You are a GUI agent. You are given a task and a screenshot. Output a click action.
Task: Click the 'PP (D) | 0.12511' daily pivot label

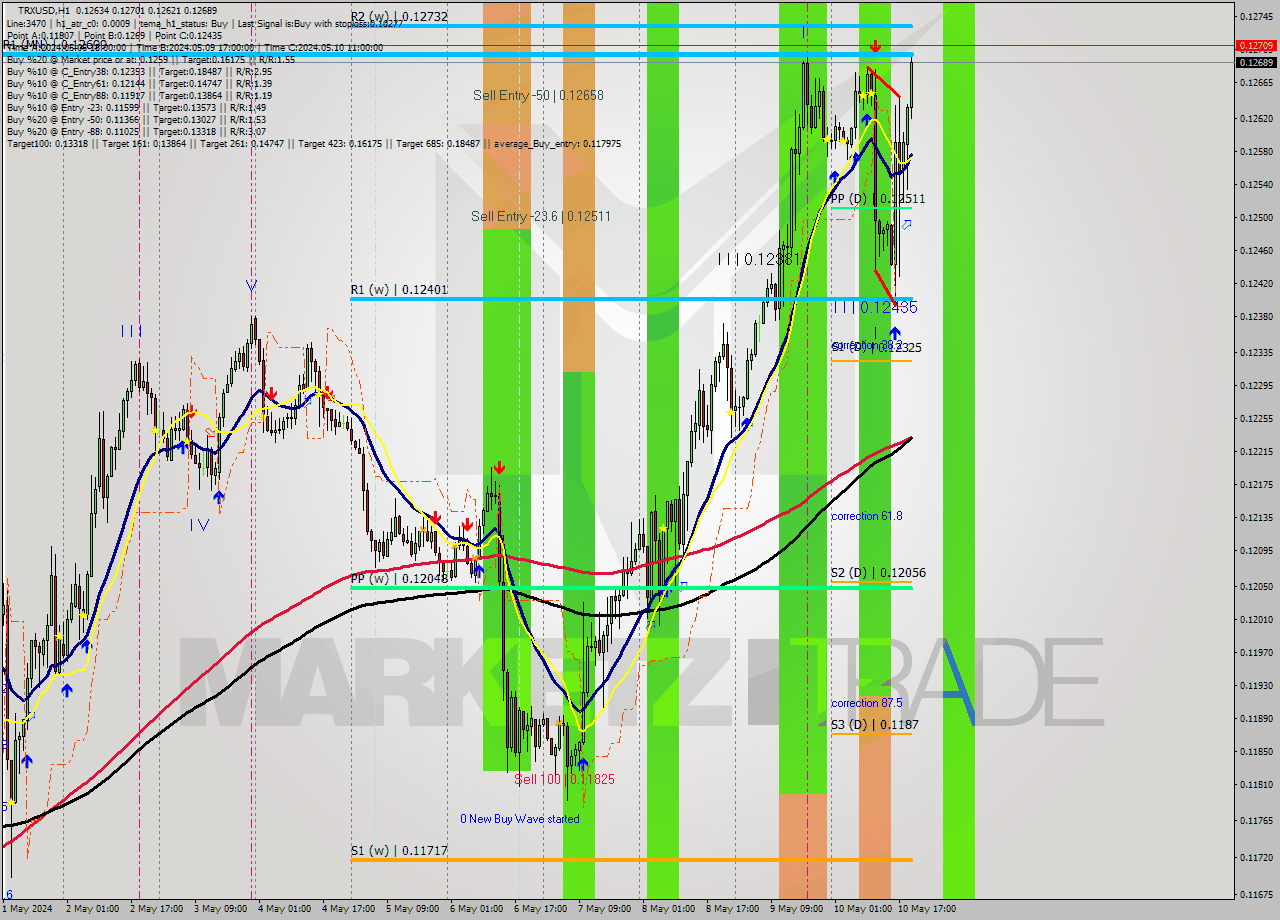pyautogui.click(x=878, y=199)
